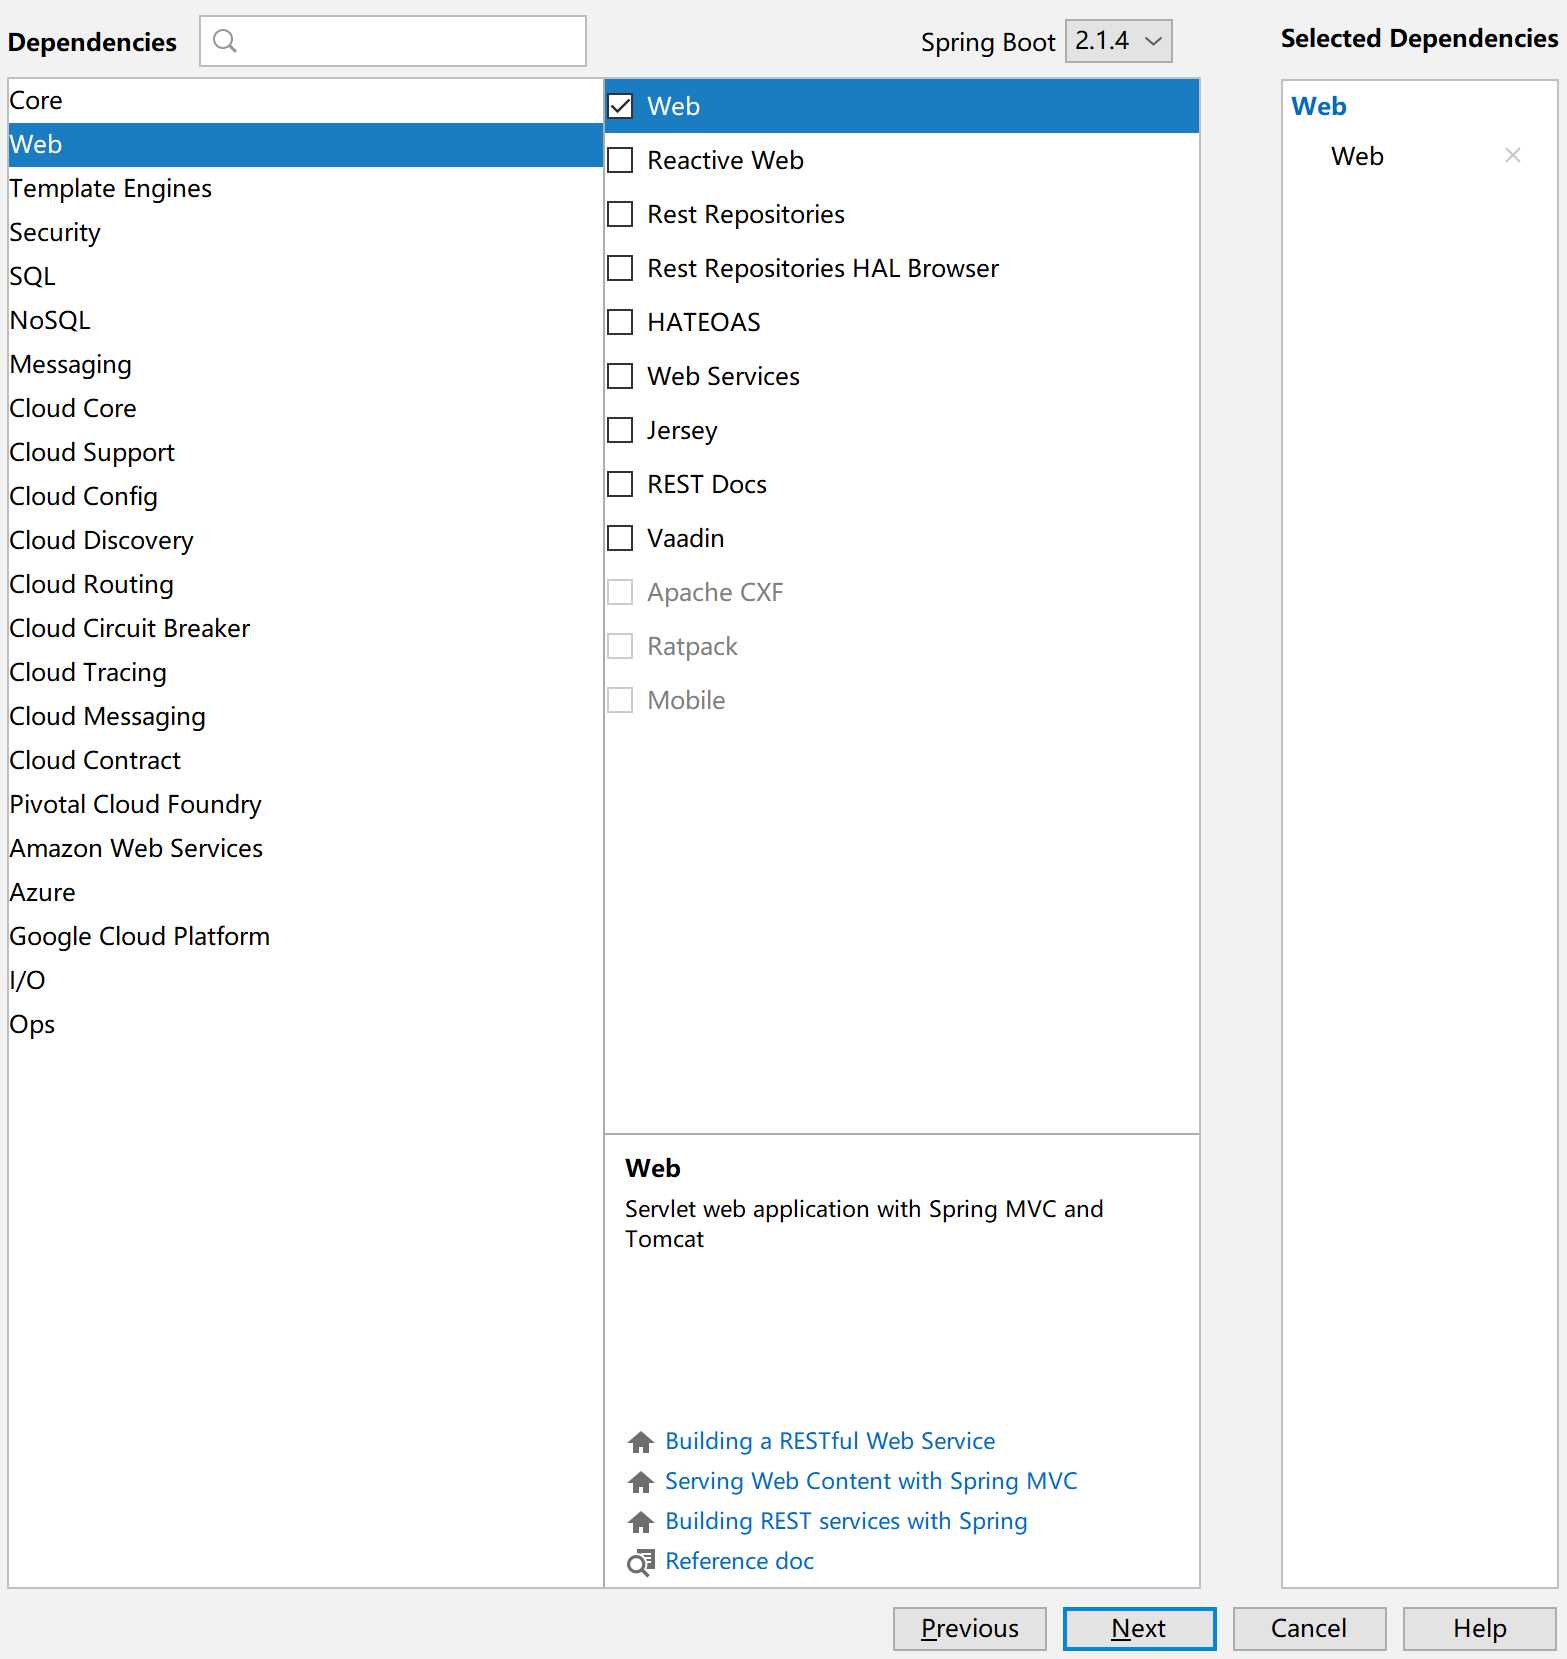Select the highlighted Web category
Image resolution: width=1567 pixels, height=1659 pixels.
(x=305, y=144)
